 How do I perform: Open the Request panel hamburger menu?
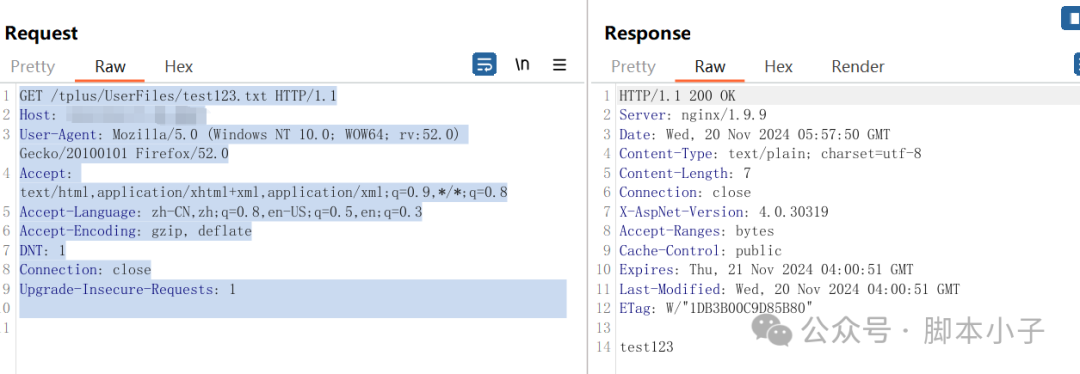[559, 65]
